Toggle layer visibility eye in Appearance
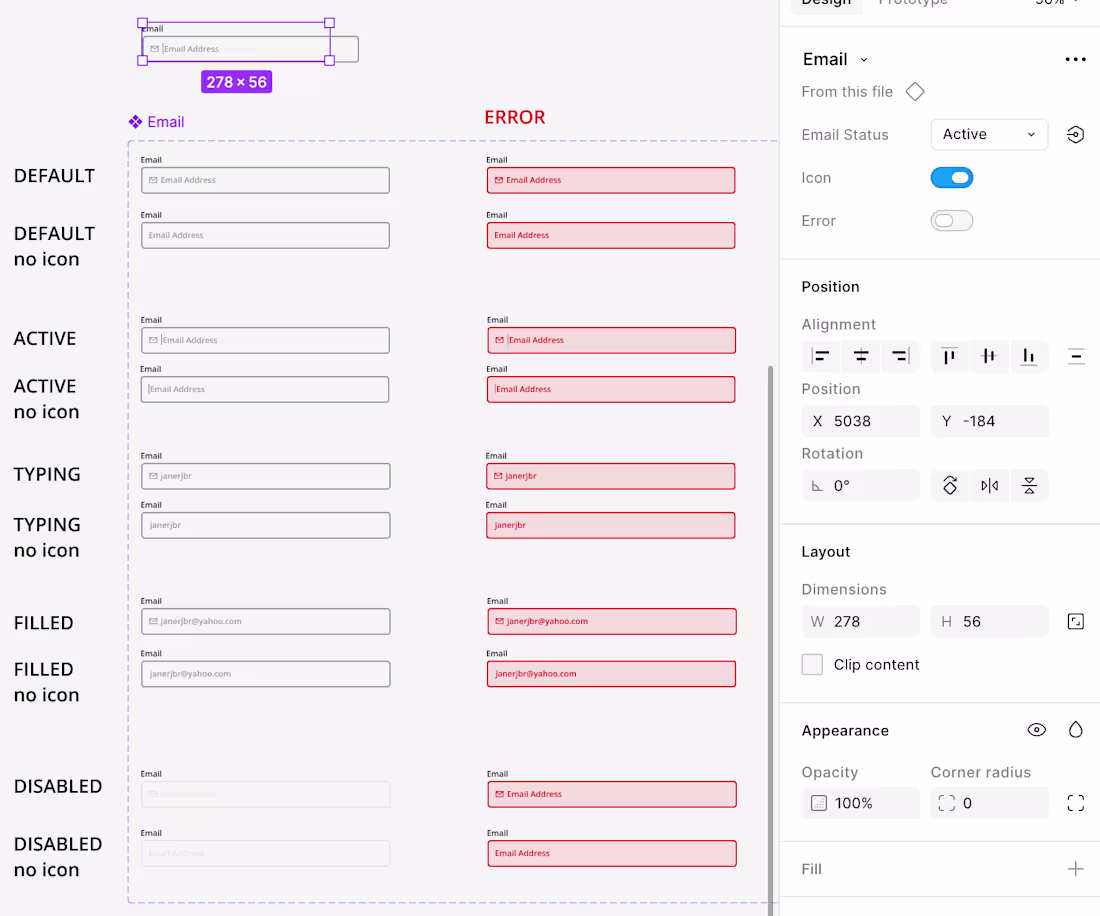 coord(1036,730)
